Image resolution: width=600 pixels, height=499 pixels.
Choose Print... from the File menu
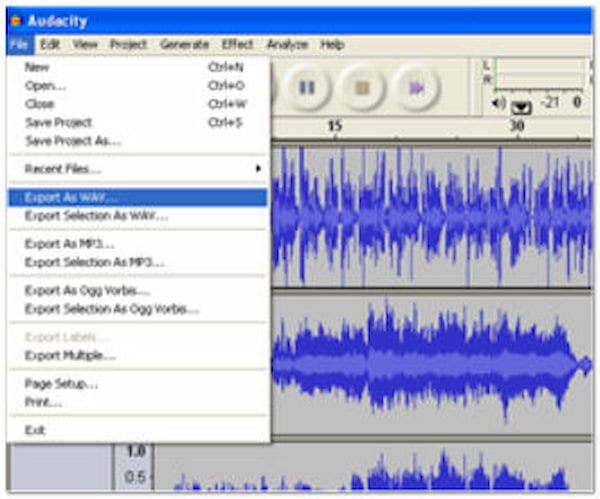(138, 402)
